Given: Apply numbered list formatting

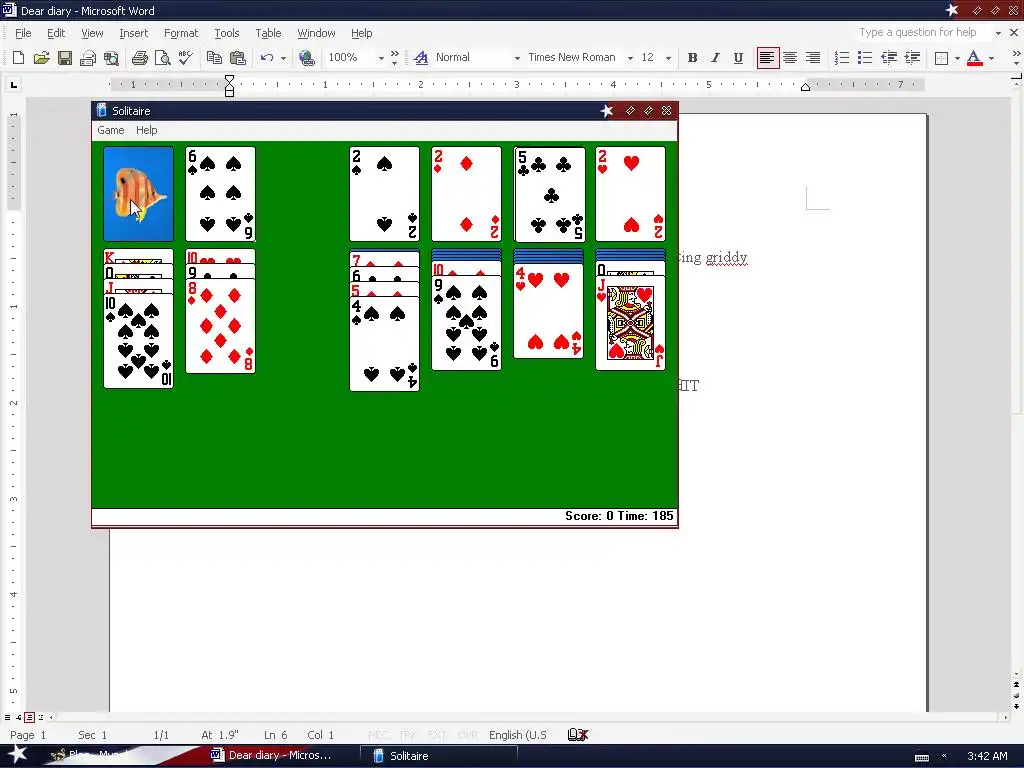Looking at the screenshot, I should pyautogui.click(x=842, y=58).
